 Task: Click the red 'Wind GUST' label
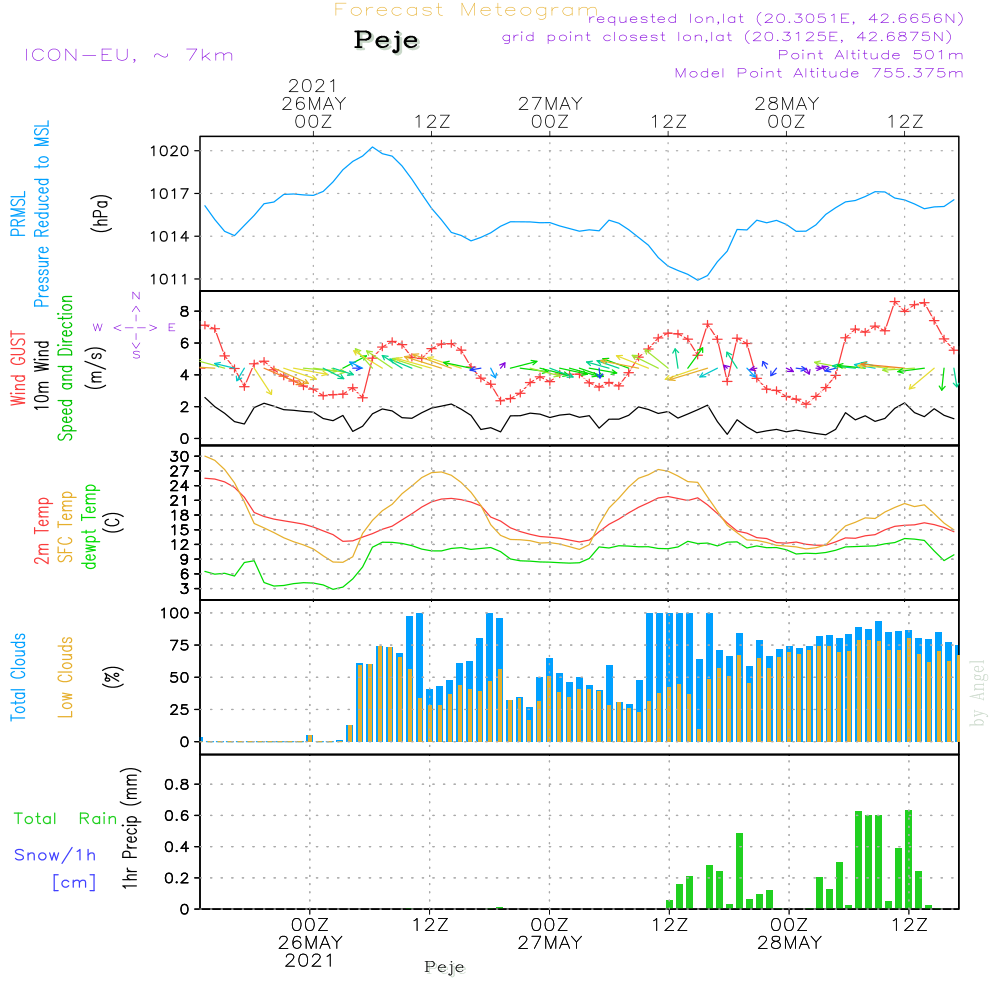(18, 369)
